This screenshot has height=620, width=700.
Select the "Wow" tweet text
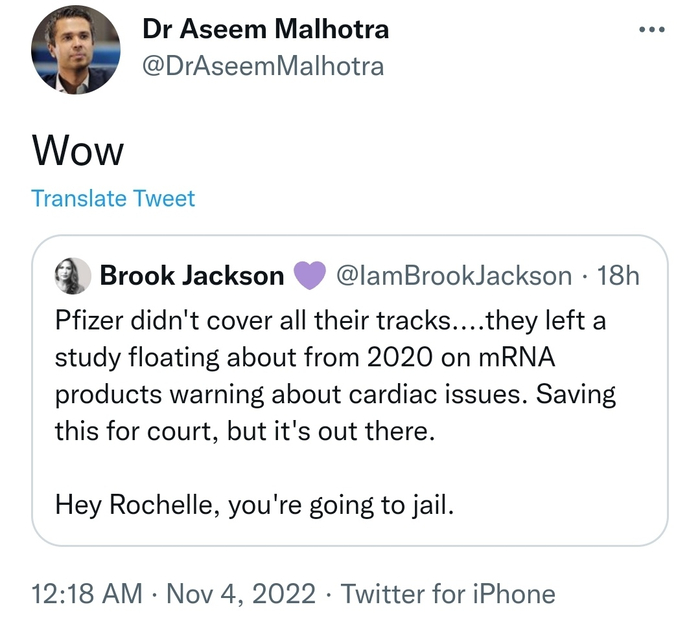point(78,151)
